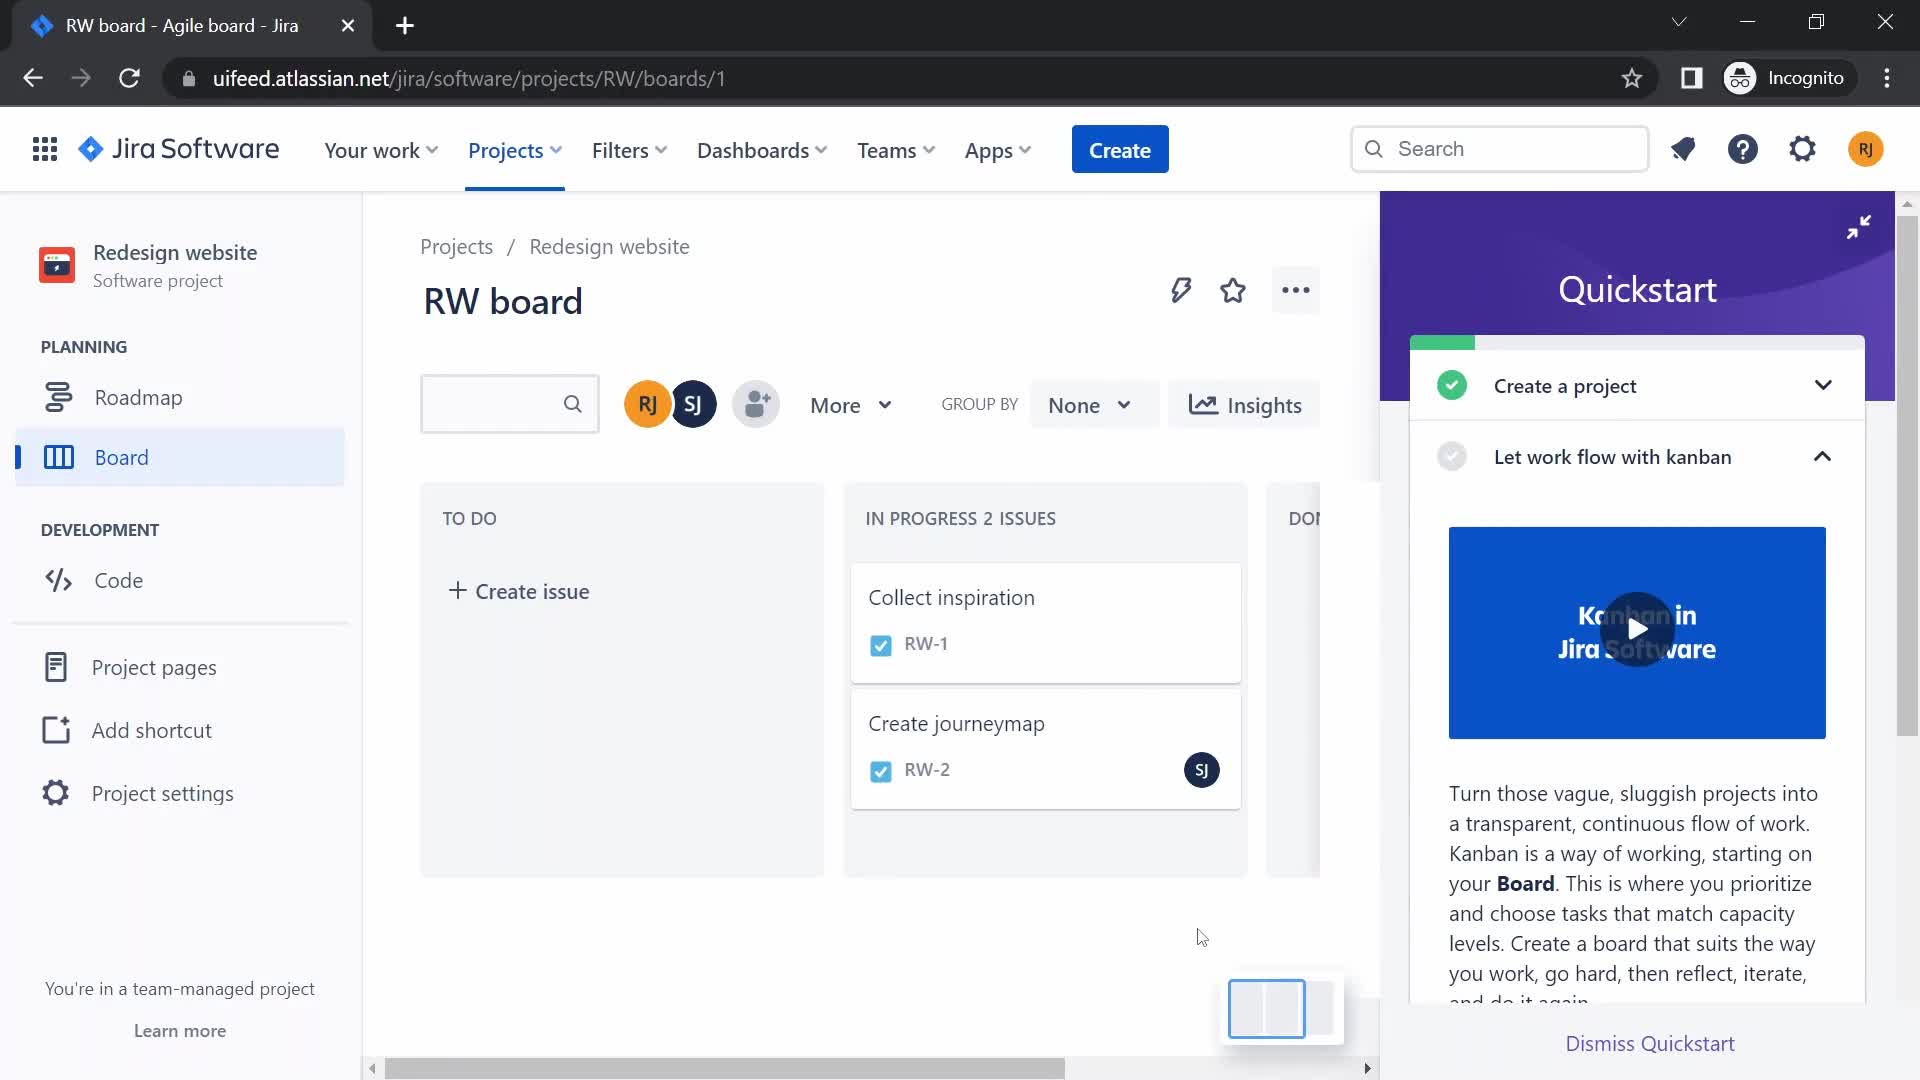Collapse the Quickstart panel with the arrows icon
Viewport: 1920px width, 1080px height.
1858,228
